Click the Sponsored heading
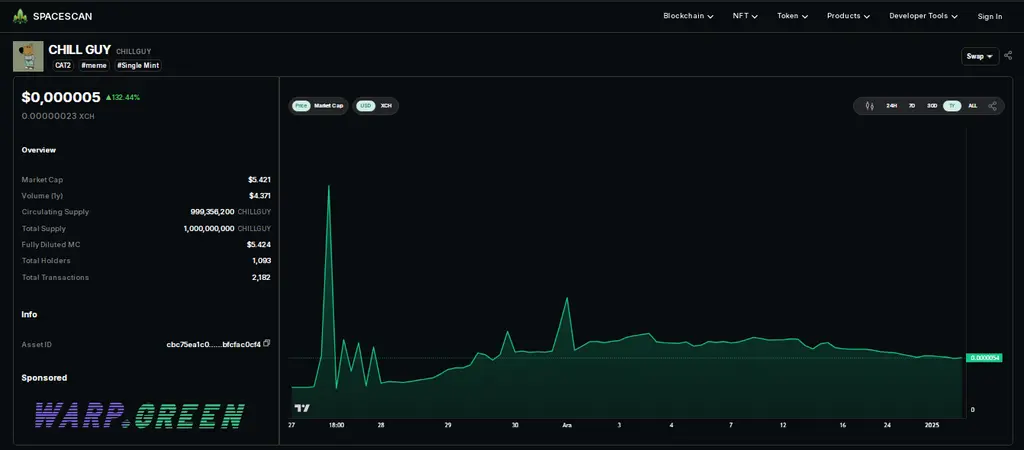 pos(44,378)
